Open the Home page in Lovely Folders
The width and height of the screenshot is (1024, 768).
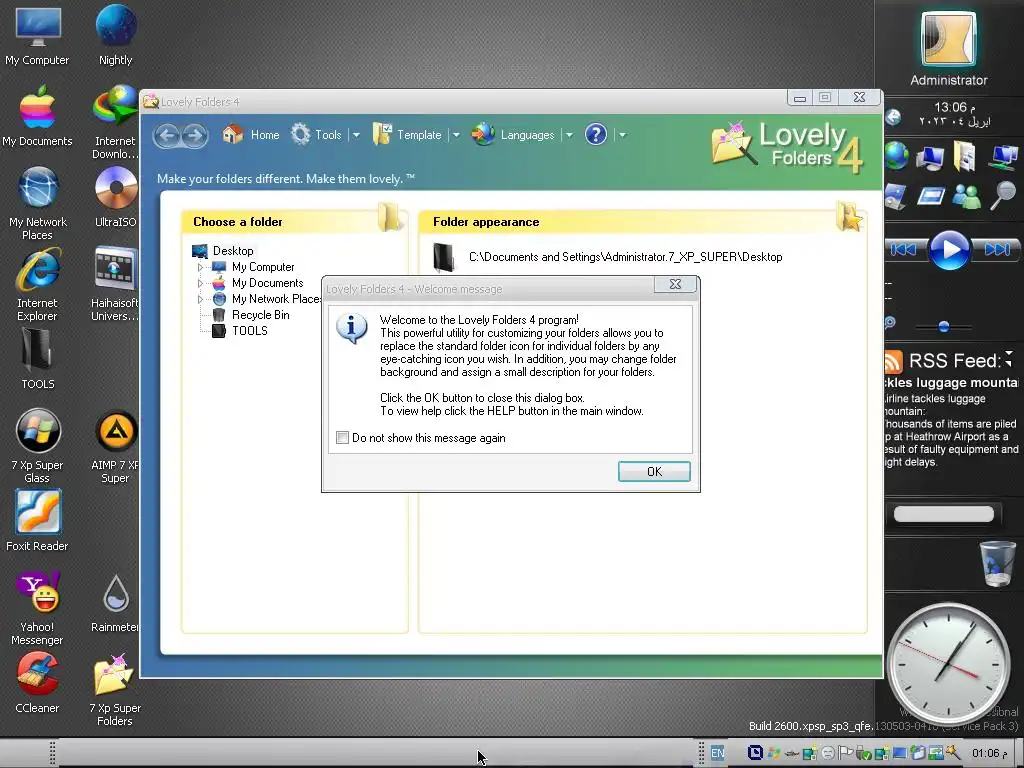[251, 135]
